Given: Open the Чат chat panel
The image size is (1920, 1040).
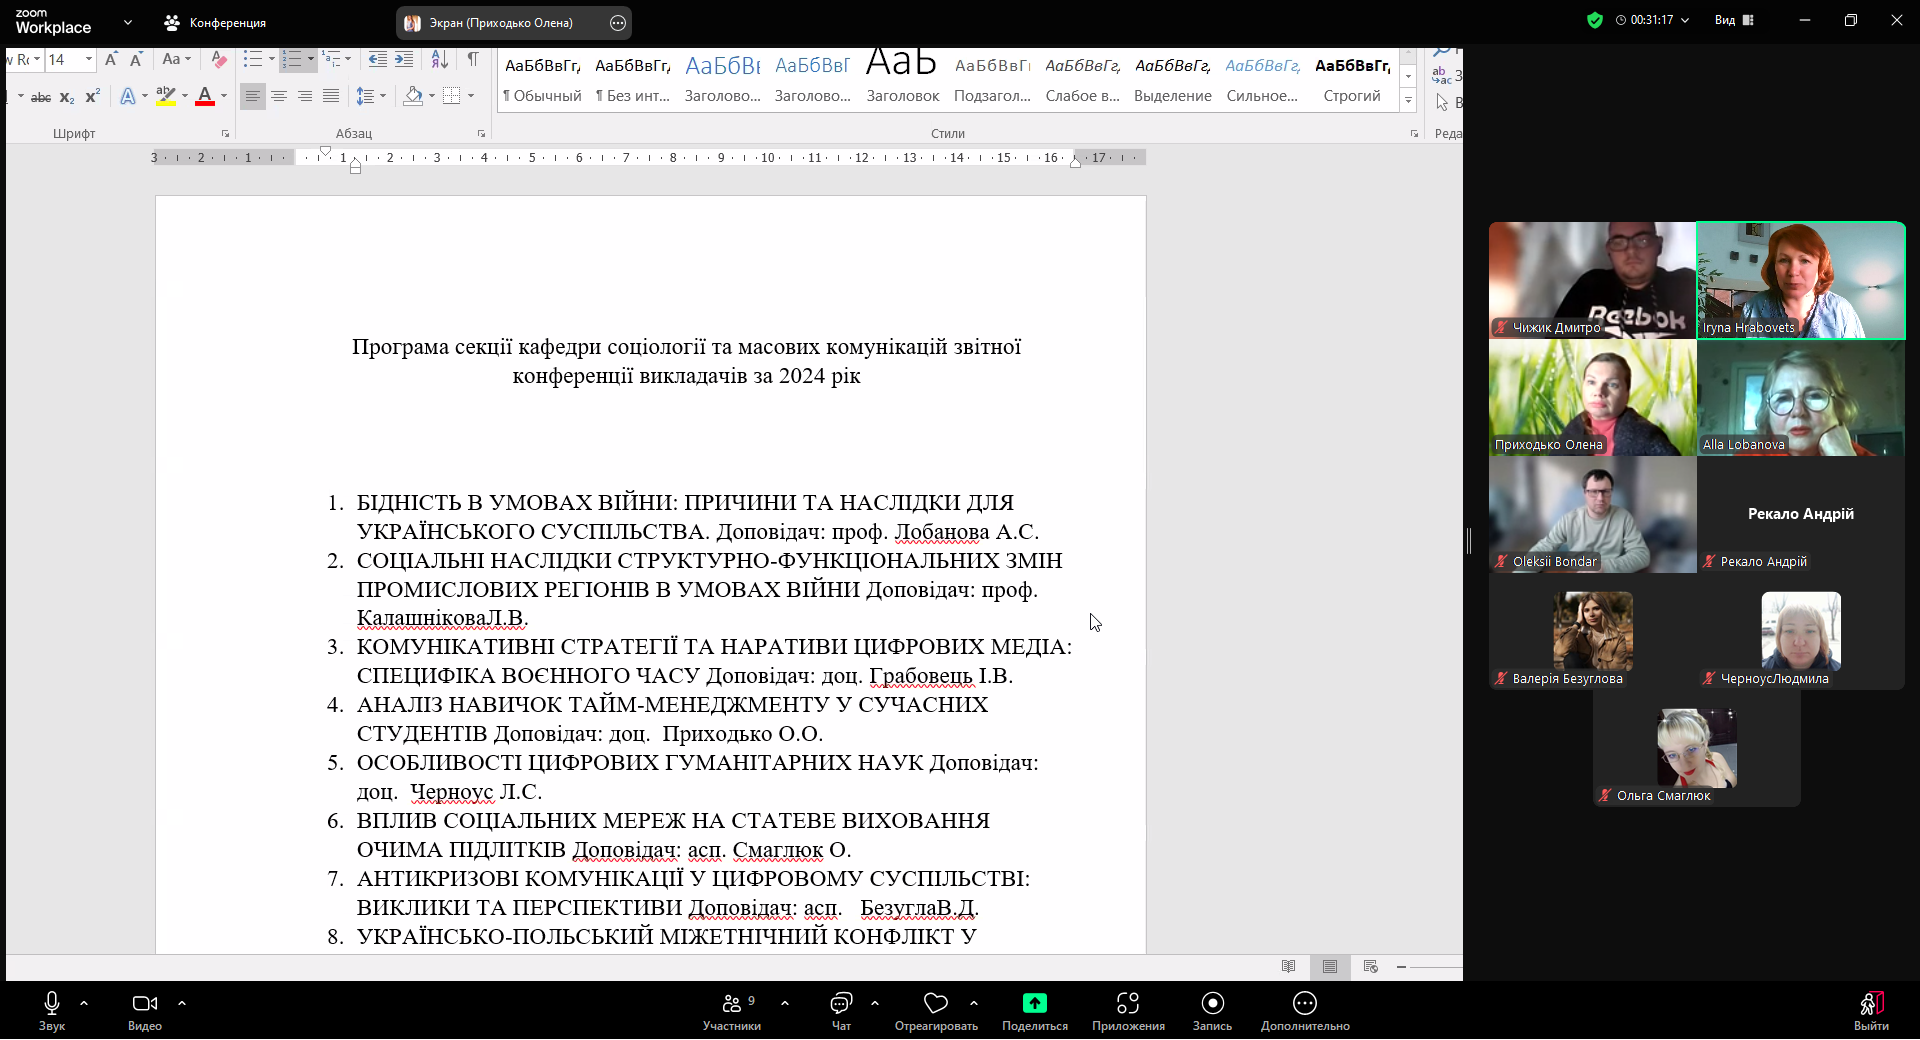Looking at the screenshot, I should coord(841,1011).
